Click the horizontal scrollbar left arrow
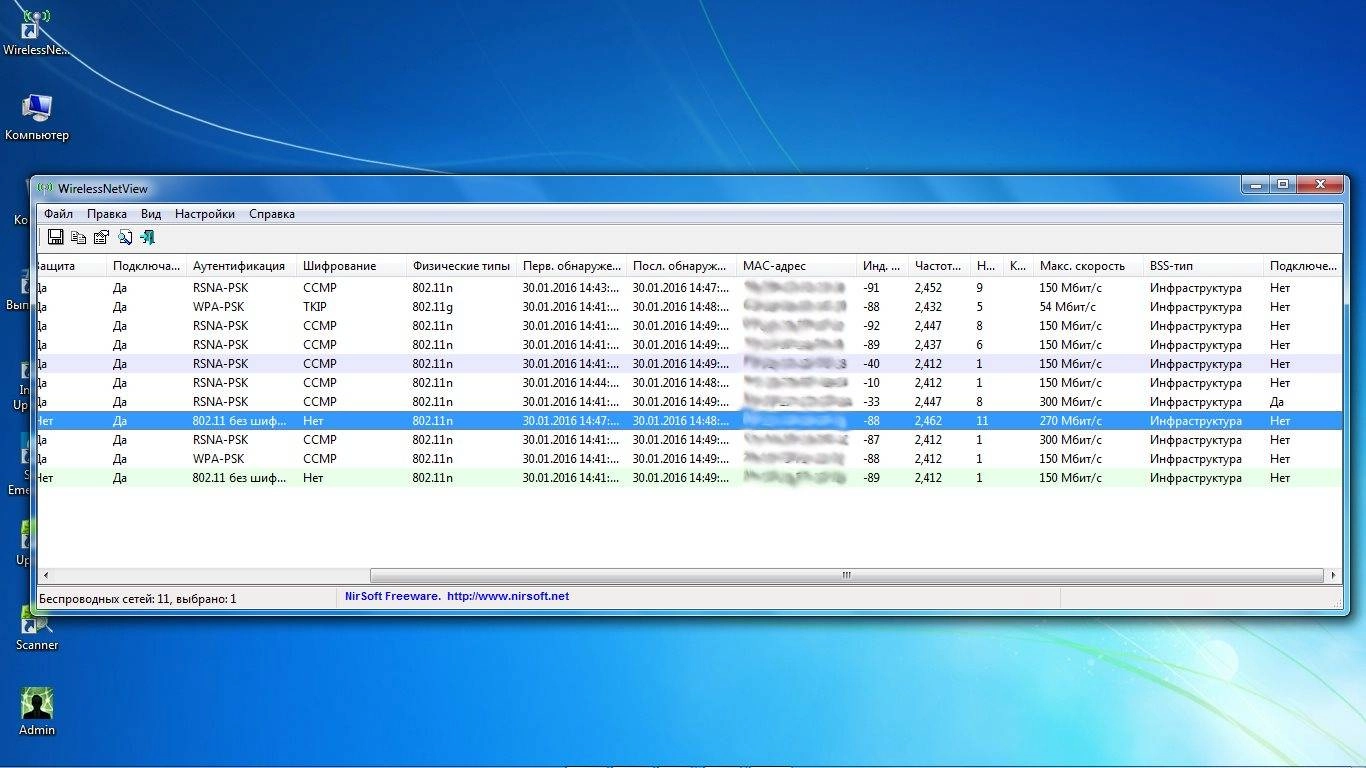Screen dimensions: 1366x768 coord(45,575)
